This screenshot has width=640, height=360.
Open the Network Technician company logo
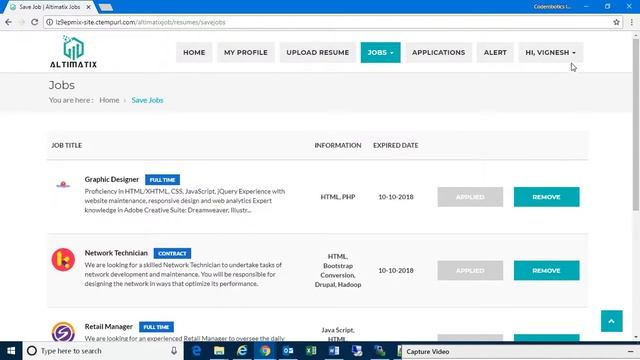coord(63,260)
